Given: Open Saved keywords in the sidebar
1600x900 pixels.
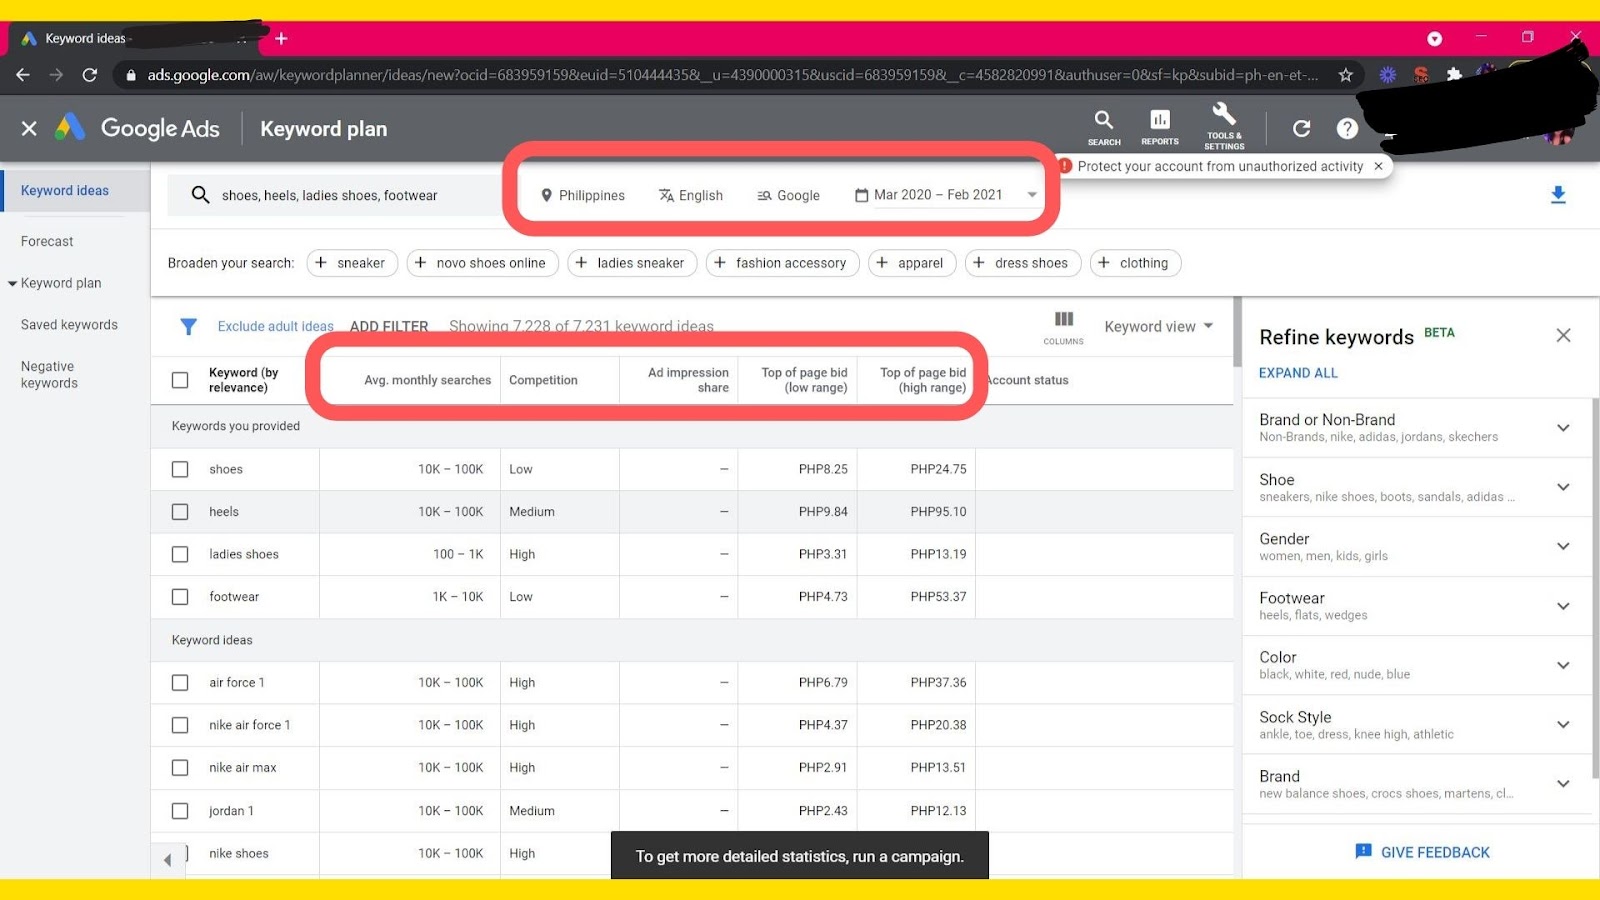Looking at the screenshot, I should click(69, 325).
